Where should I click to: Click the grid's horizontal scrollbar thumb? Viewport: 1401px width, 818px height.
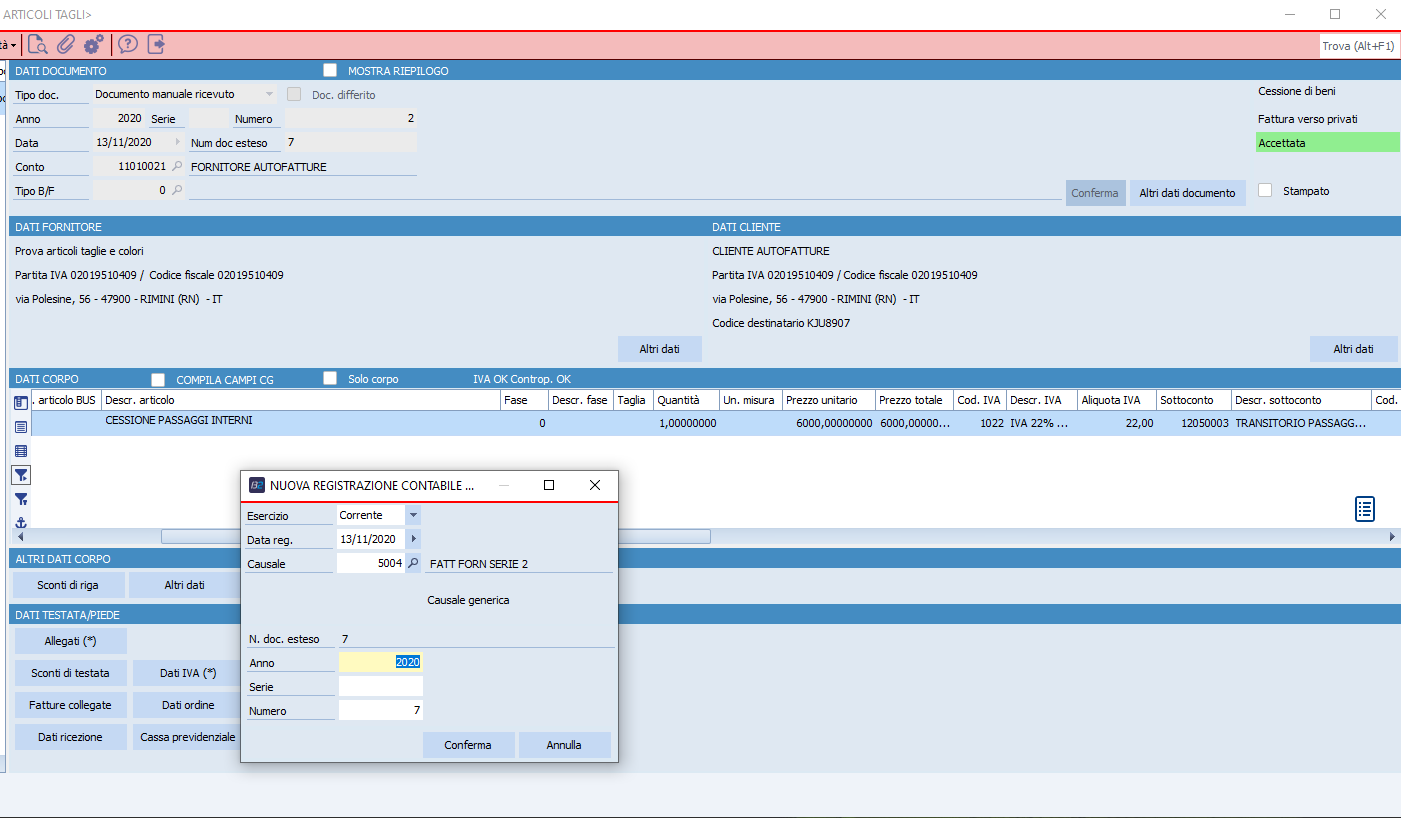(x=435, y=537)
